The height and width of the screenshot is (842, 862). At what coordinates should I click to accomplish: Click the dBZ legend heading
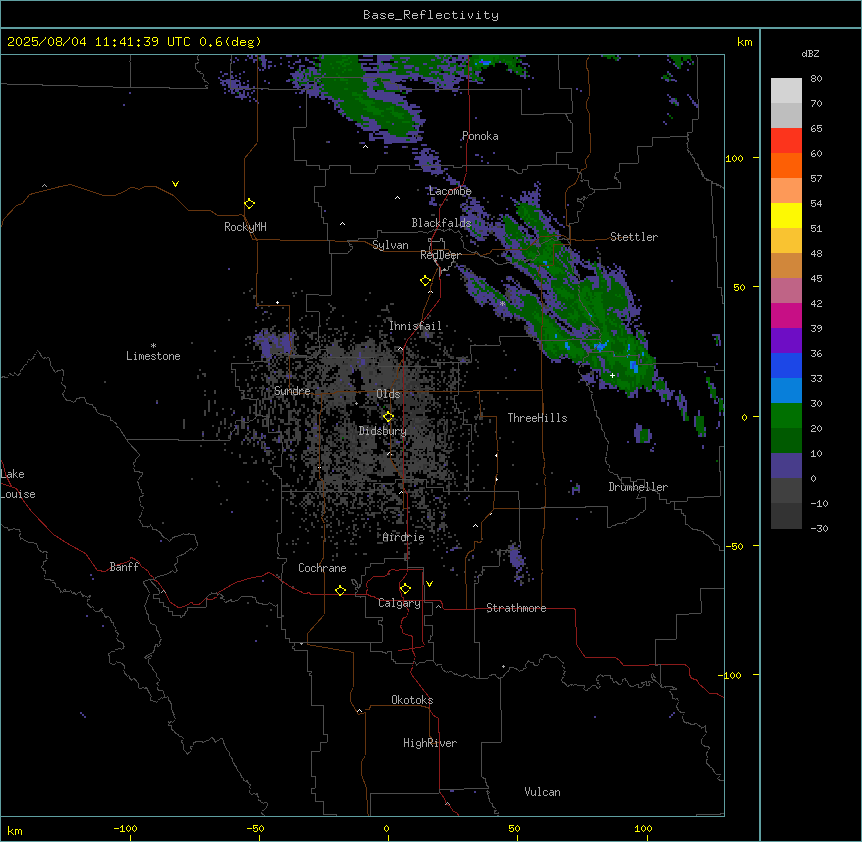point(810,53)
